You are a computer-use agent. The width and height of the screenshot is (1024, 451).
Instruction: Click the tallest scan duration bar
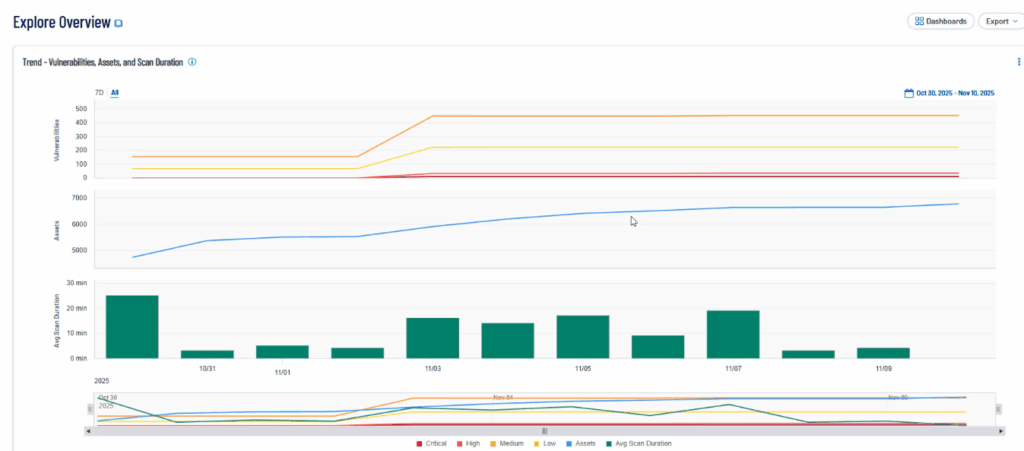pos(132,326)
